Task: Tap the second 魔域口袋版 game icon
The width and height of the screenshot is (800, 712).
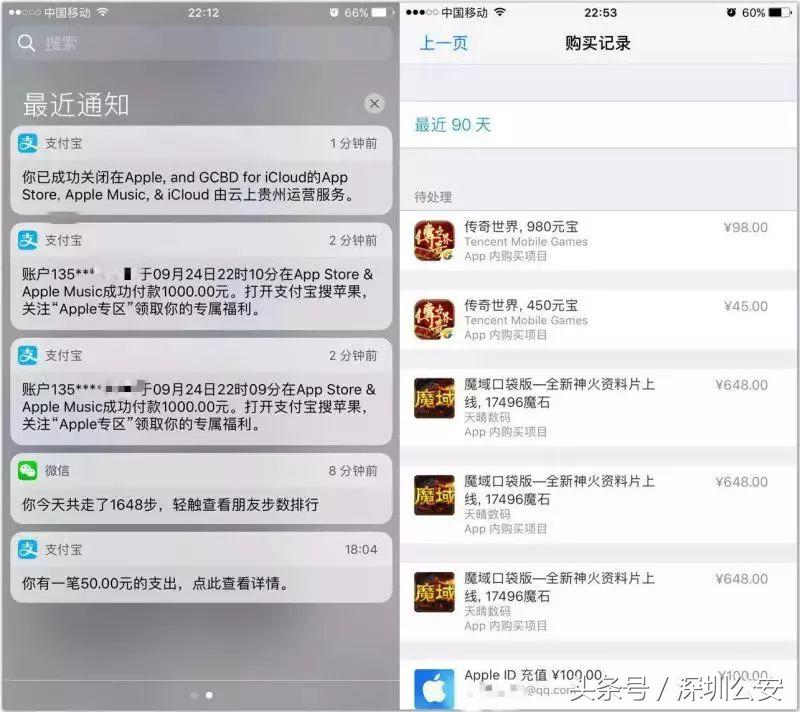Action: (x=434, y=497)
